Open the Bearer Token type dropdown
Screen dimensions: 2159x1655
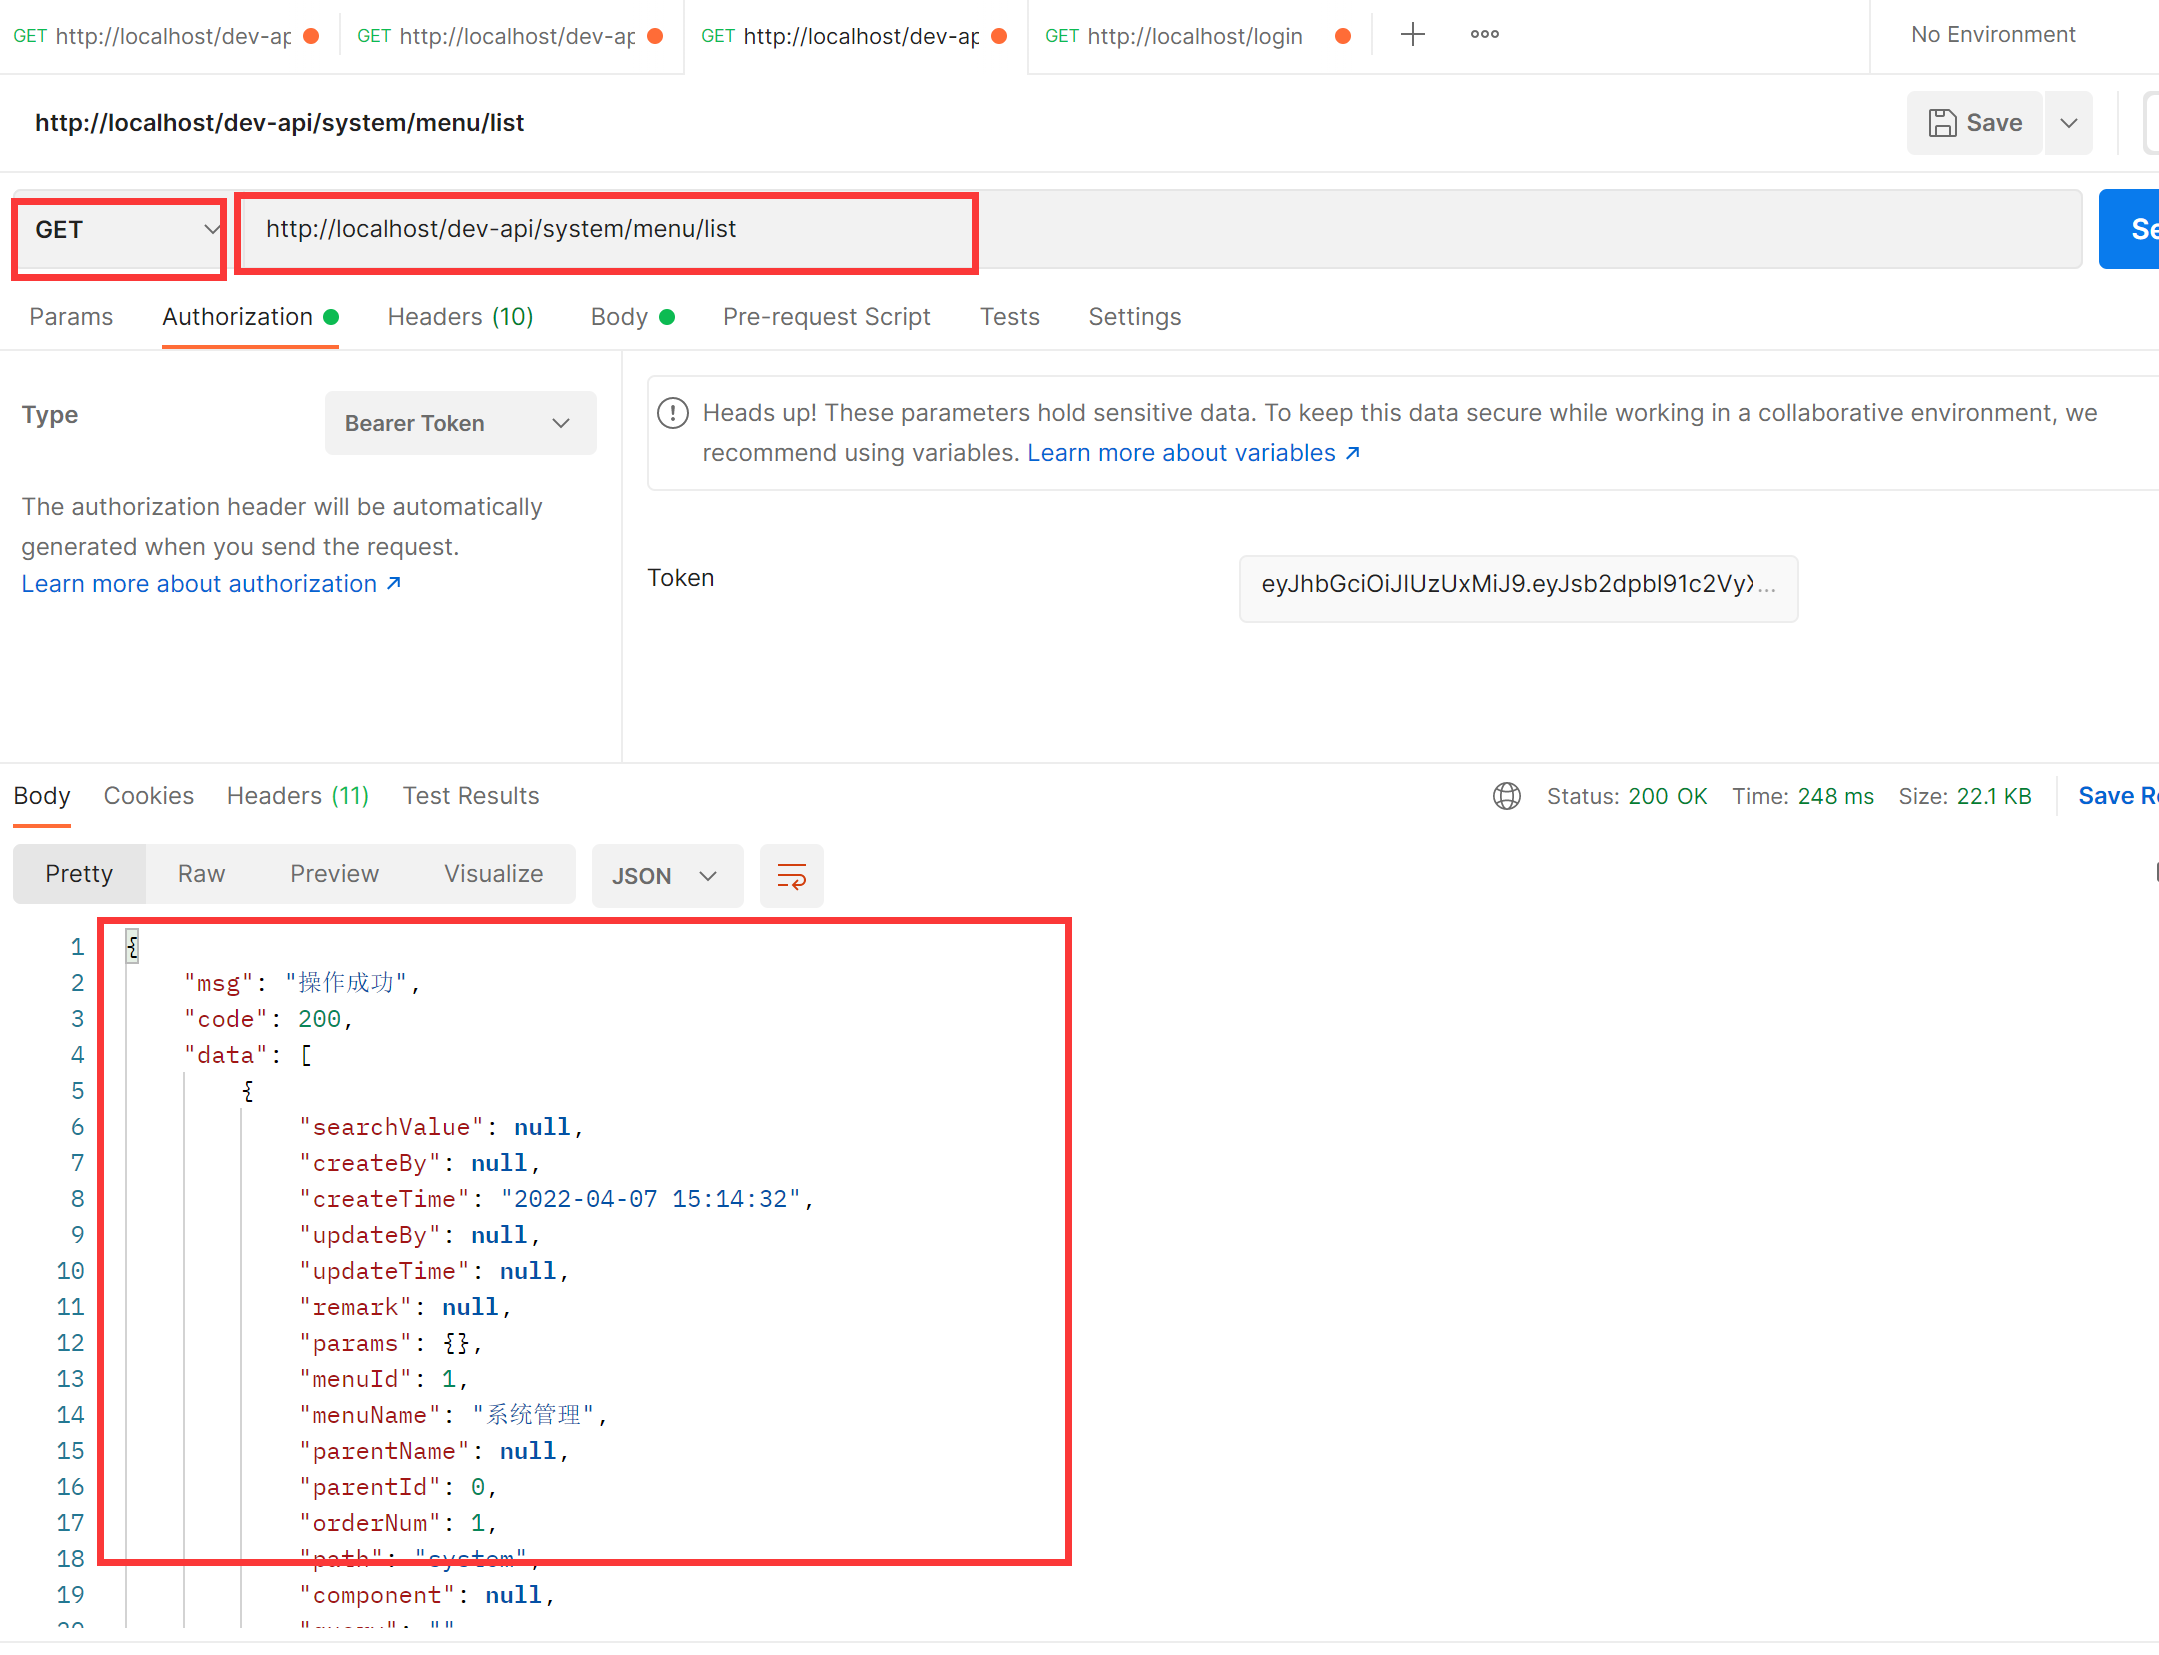pos(459,423)
